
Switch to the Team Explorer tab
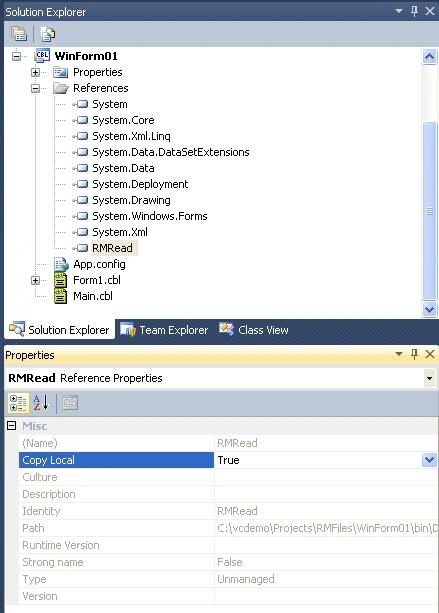(164, 330)
